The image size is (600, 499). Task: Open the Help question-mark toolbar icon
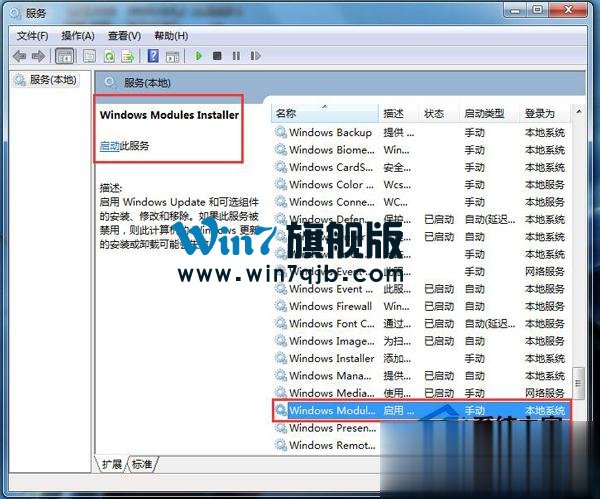[x=153, y=56]
